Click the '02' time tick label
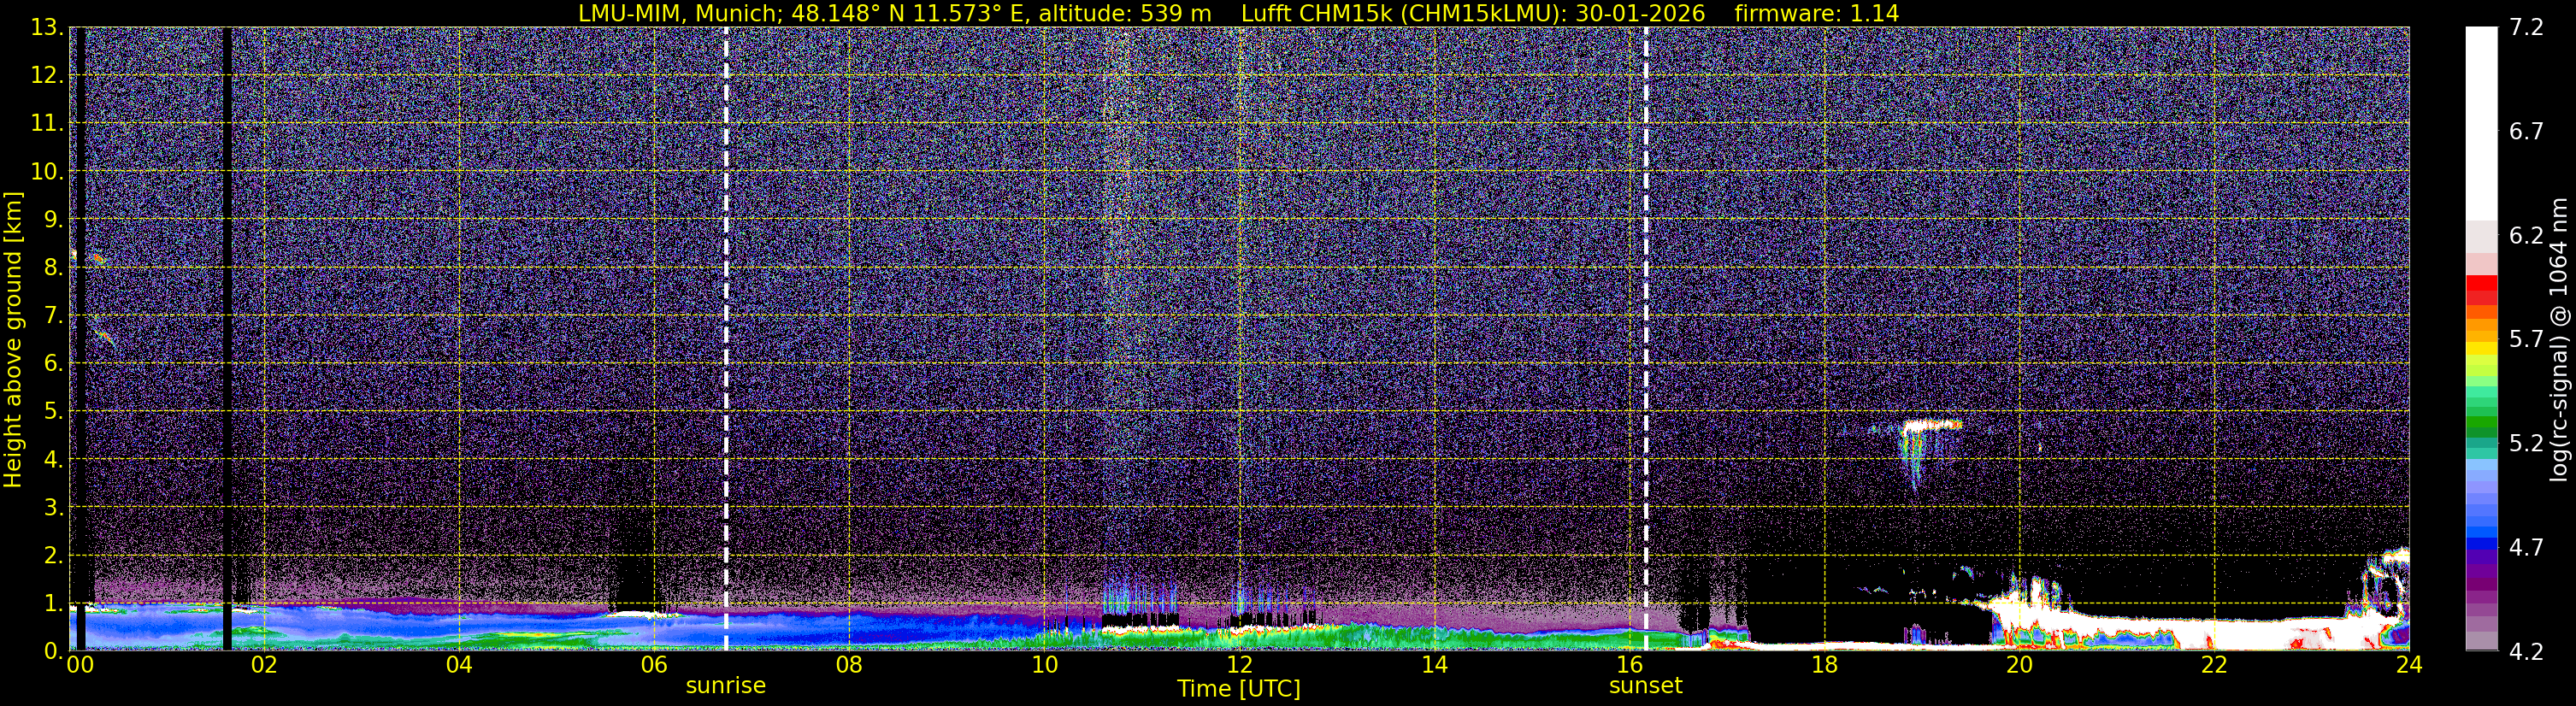Screen dimensions: 2576x706 pos(264,665)
